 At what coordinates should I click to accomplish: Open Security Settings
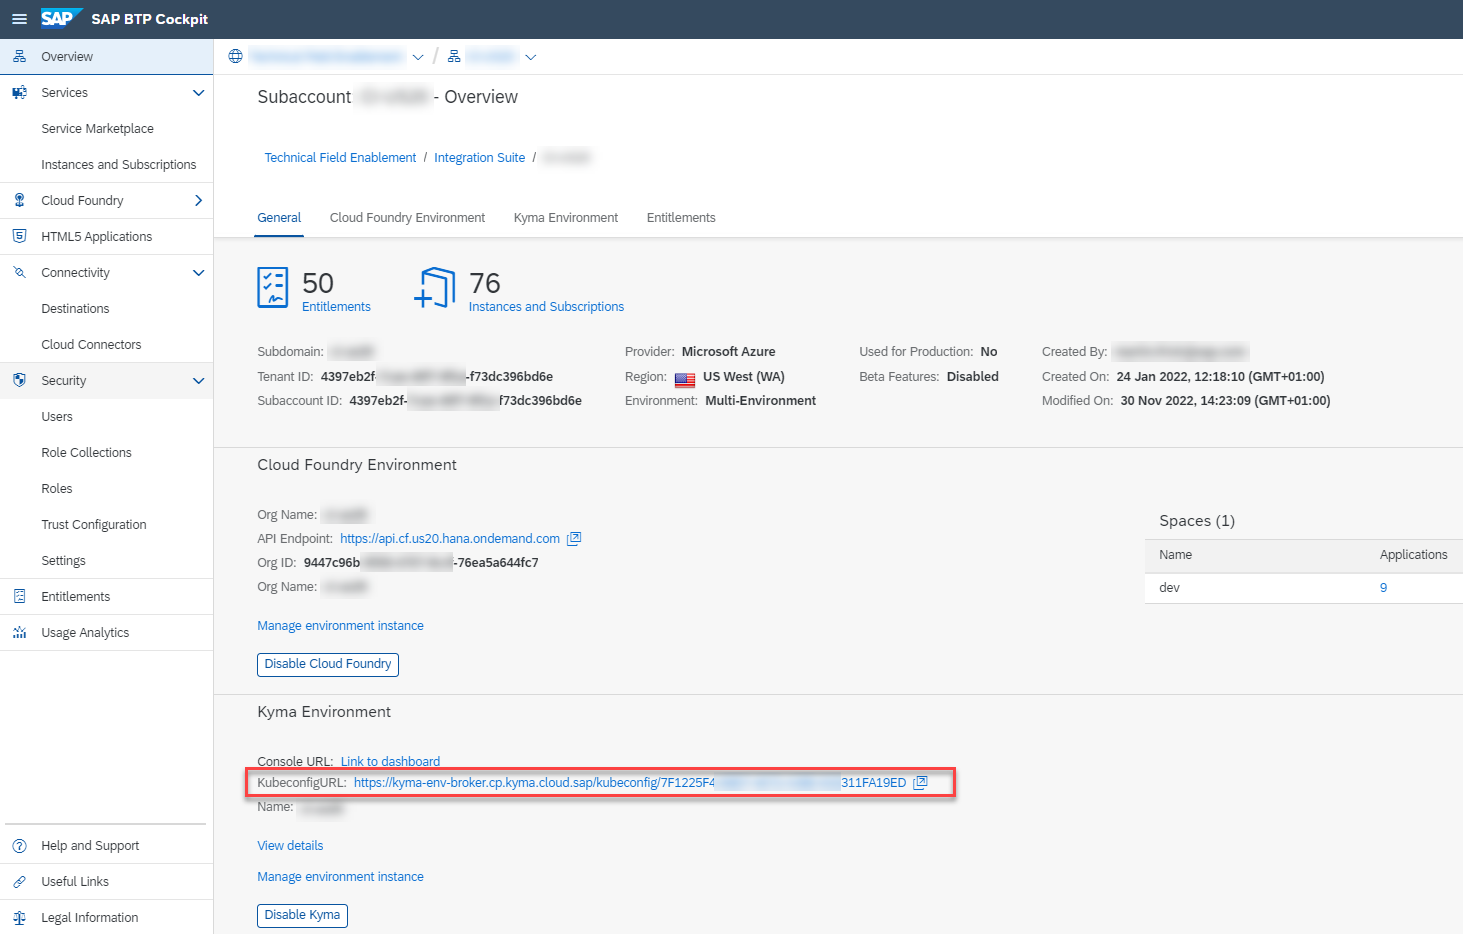(63, 561)
